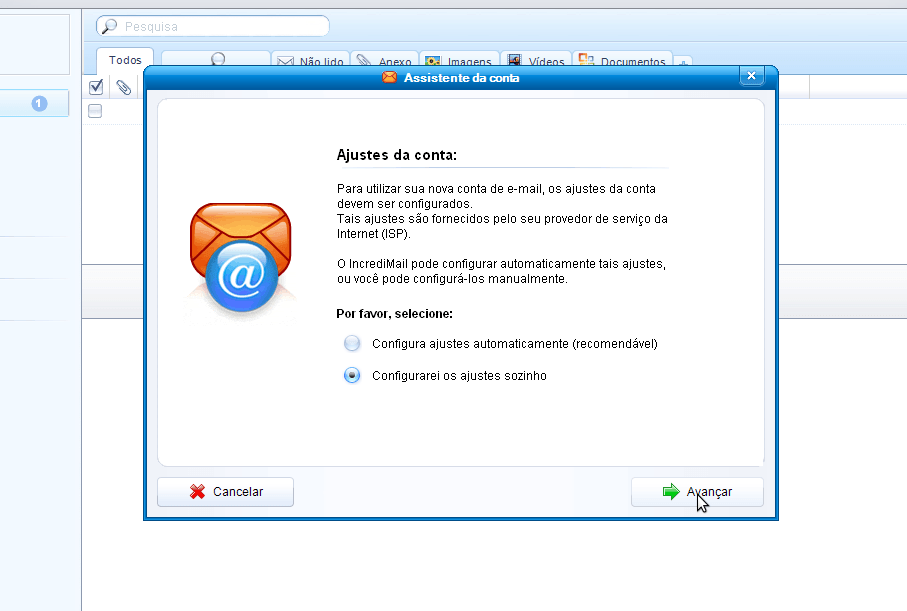Click the unread count badge "1" in the sidebar
The image size is (907, 611).
(x=39, y=104)
